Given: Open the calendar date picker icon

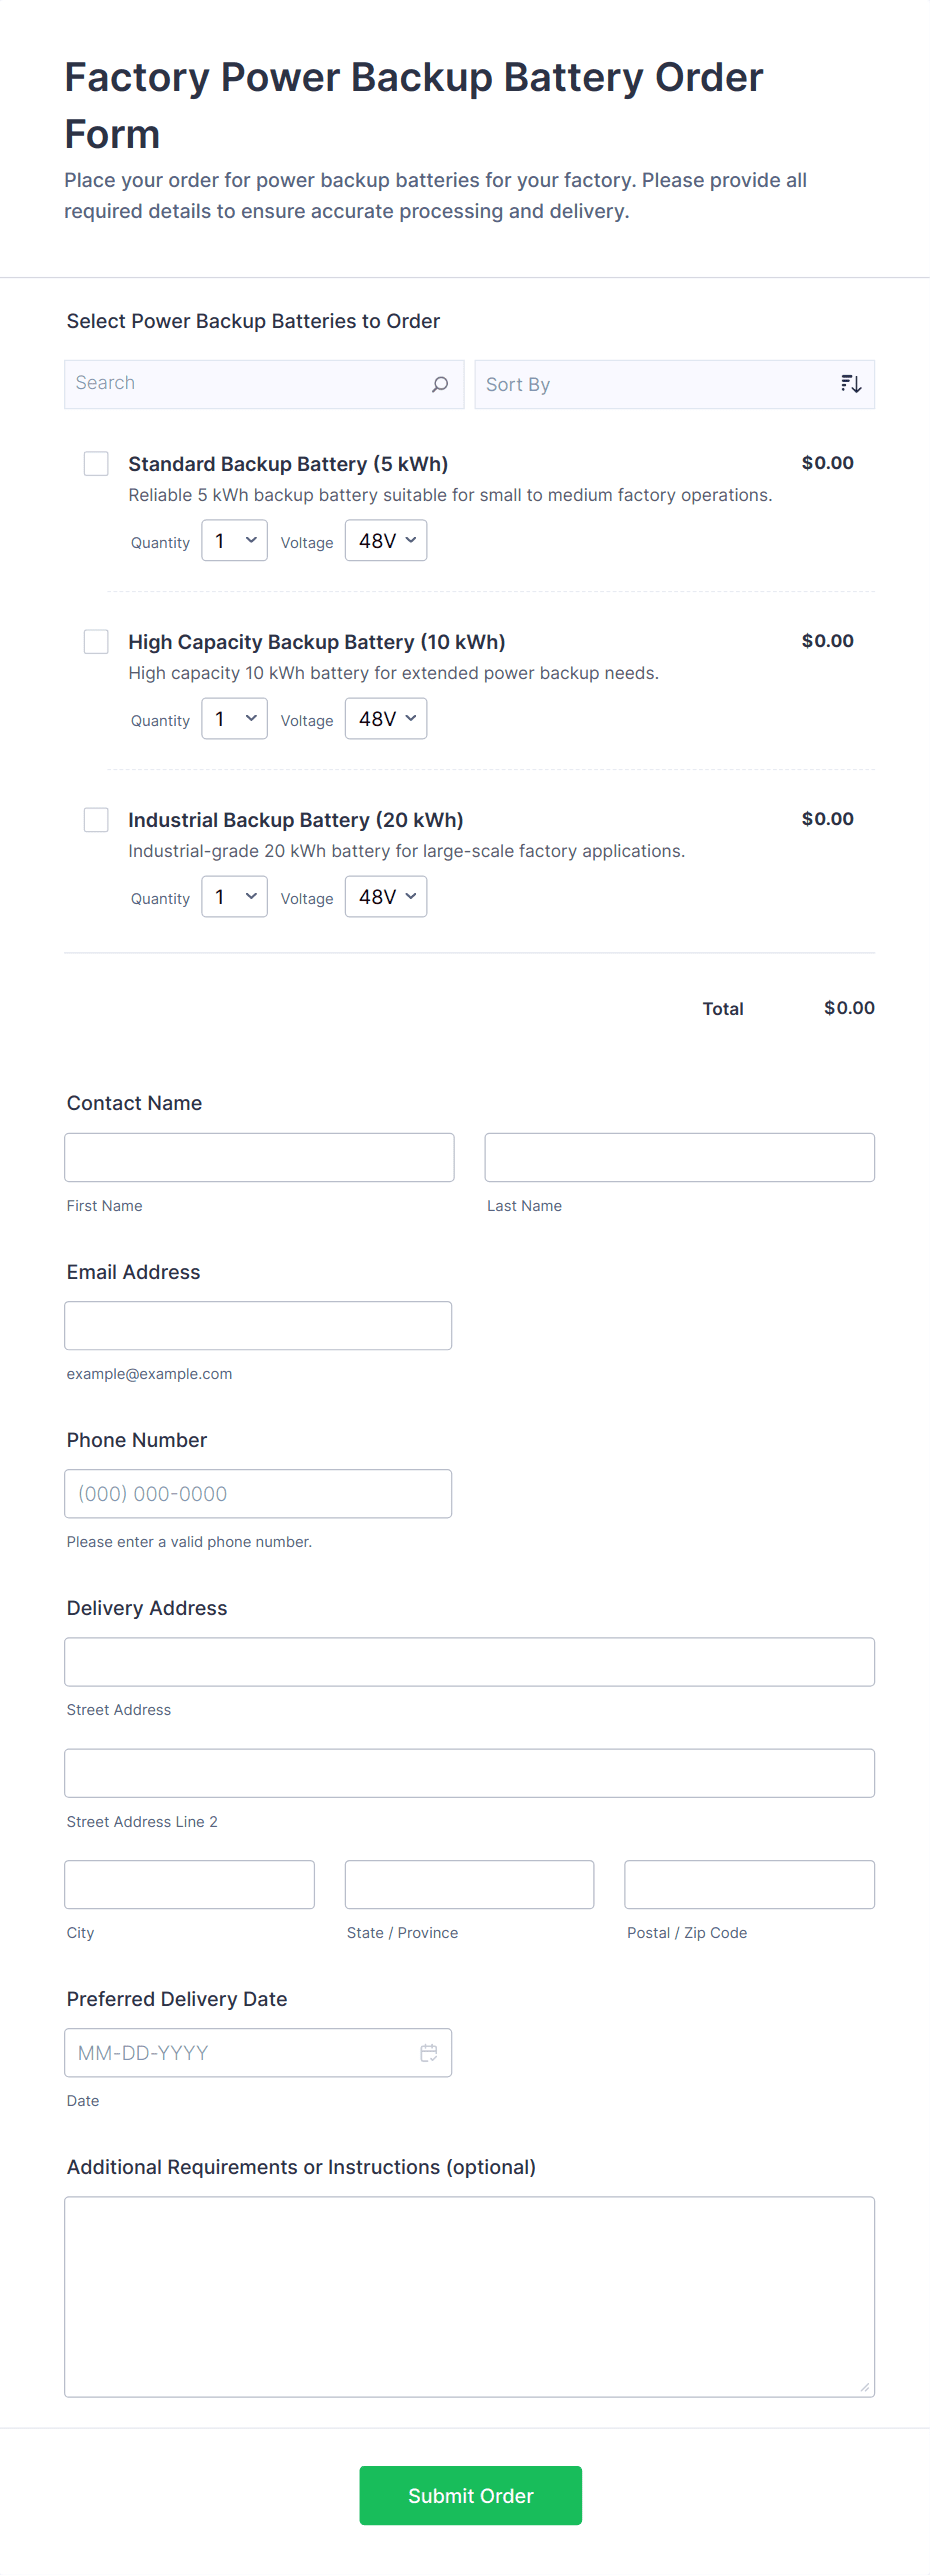Looking at the screenshot, I should [429, 2053].
